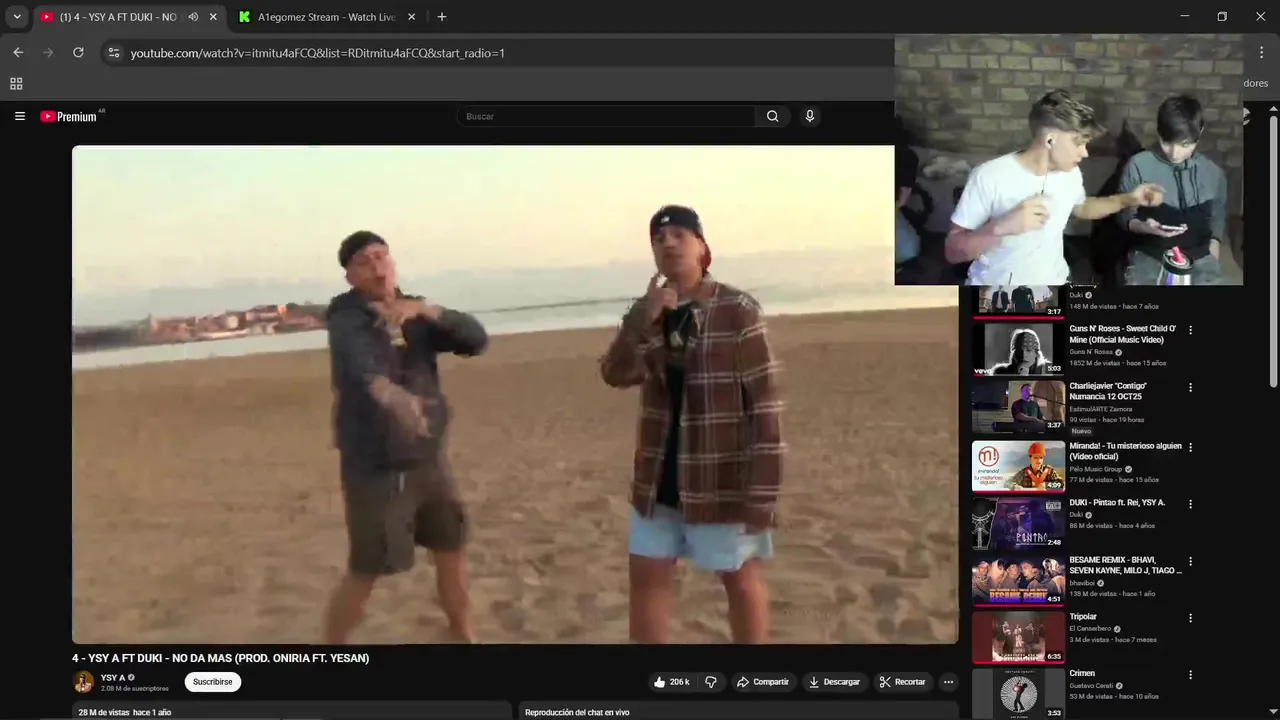
Task: Open Crimen by Gustavo Cerati thumbnail
Action: pos(1018,693)
